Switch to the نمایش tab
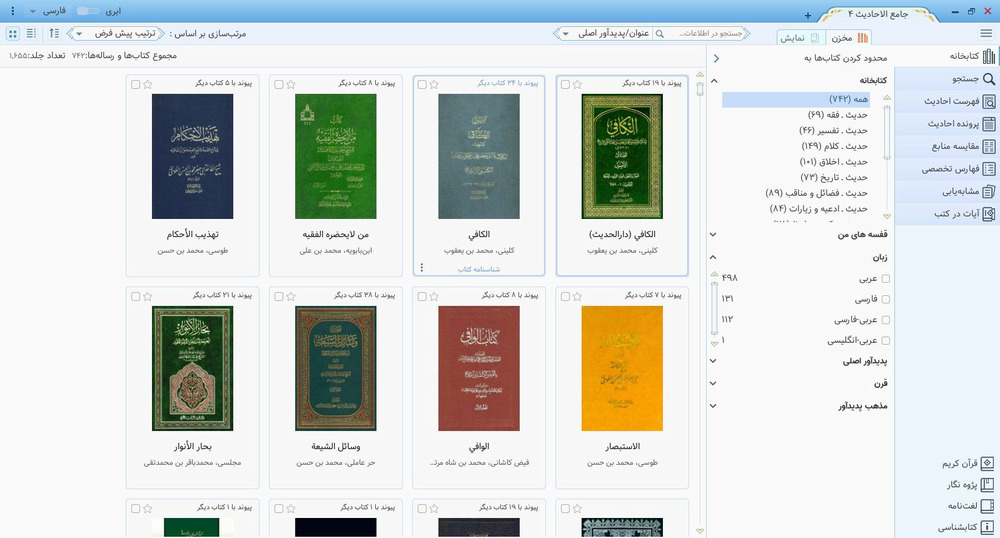 pos(800,38)
